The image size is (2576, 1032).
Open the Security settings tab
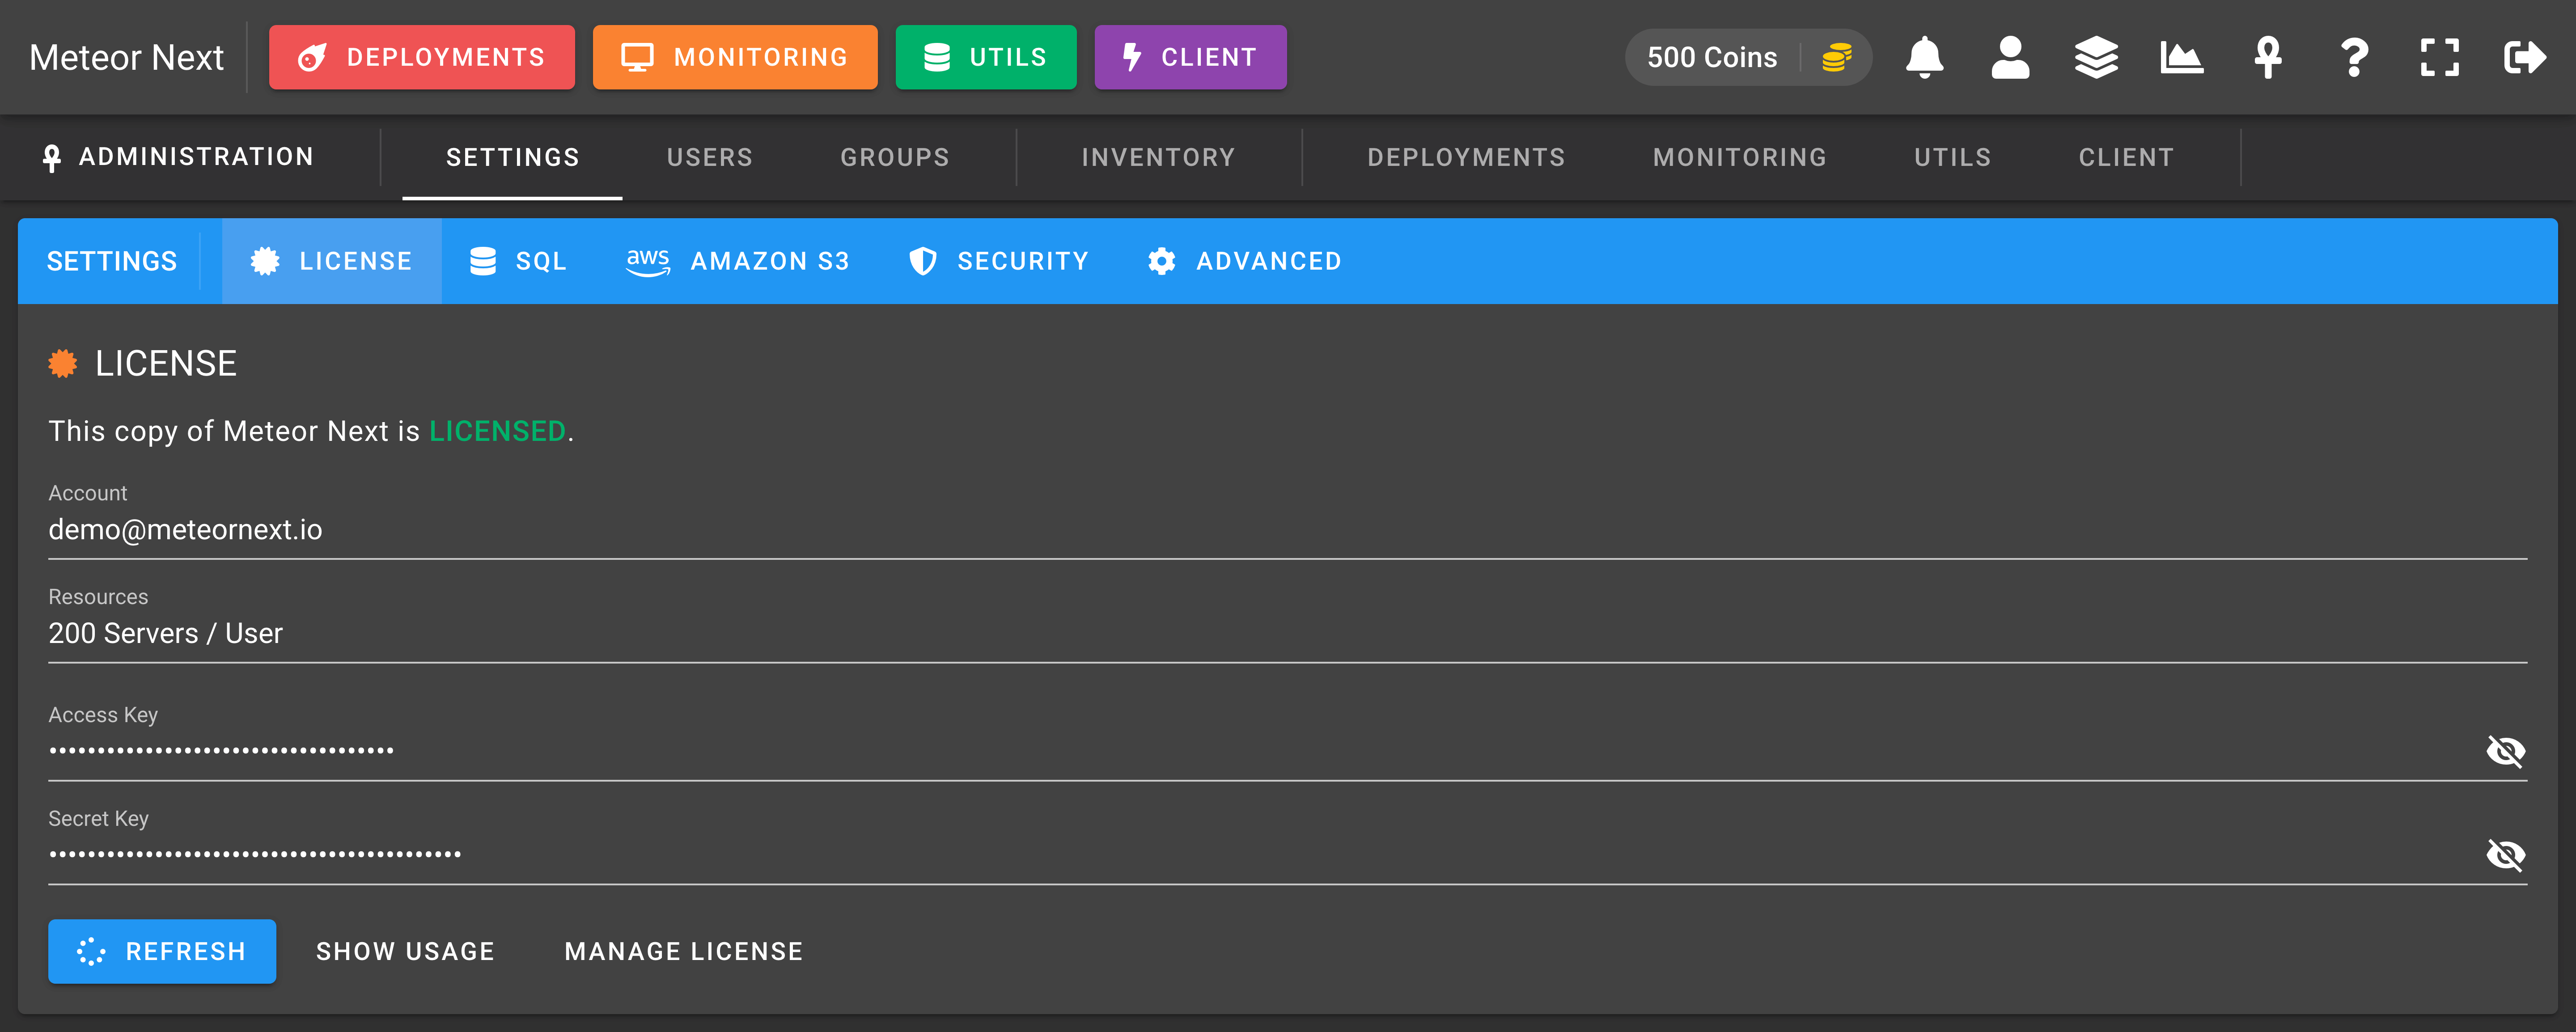point(998,261)
